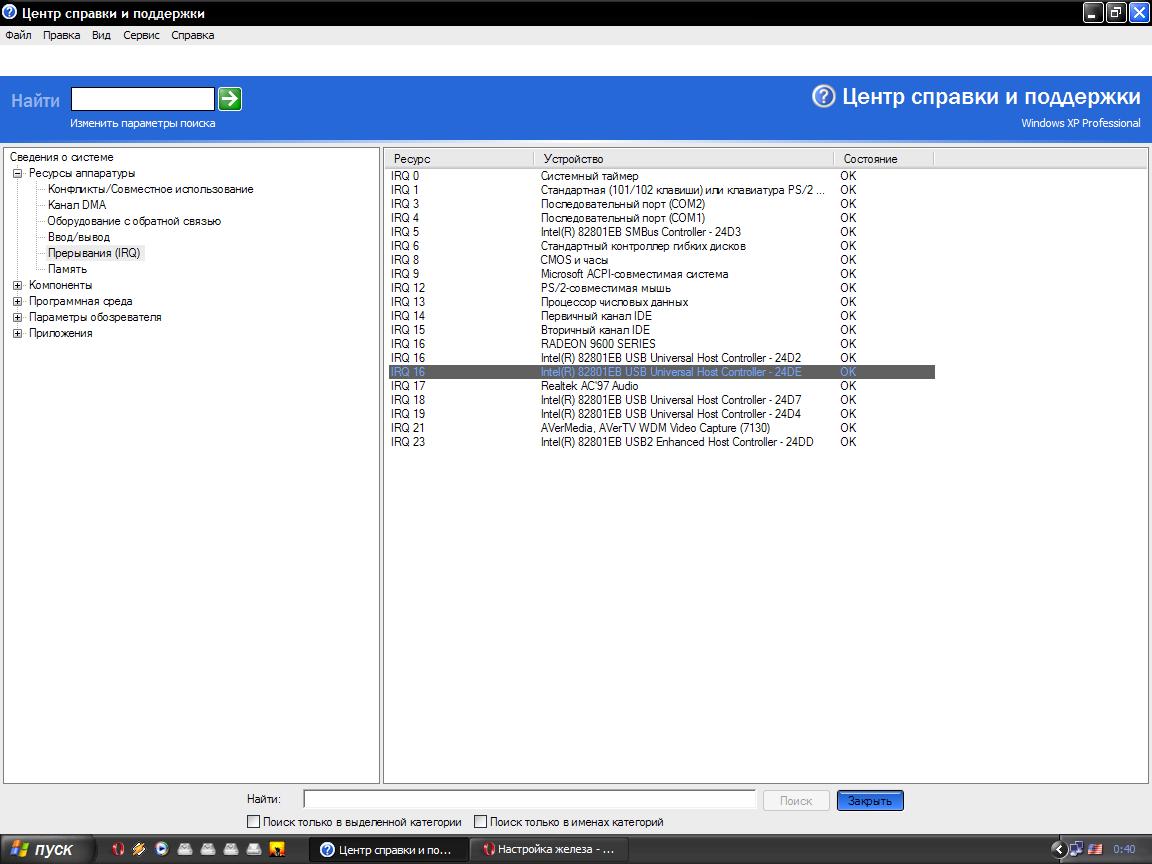The image size is (1152, 864).
Task: Show hidden tray icons with the arrow
Action: tap(1058, 849)
